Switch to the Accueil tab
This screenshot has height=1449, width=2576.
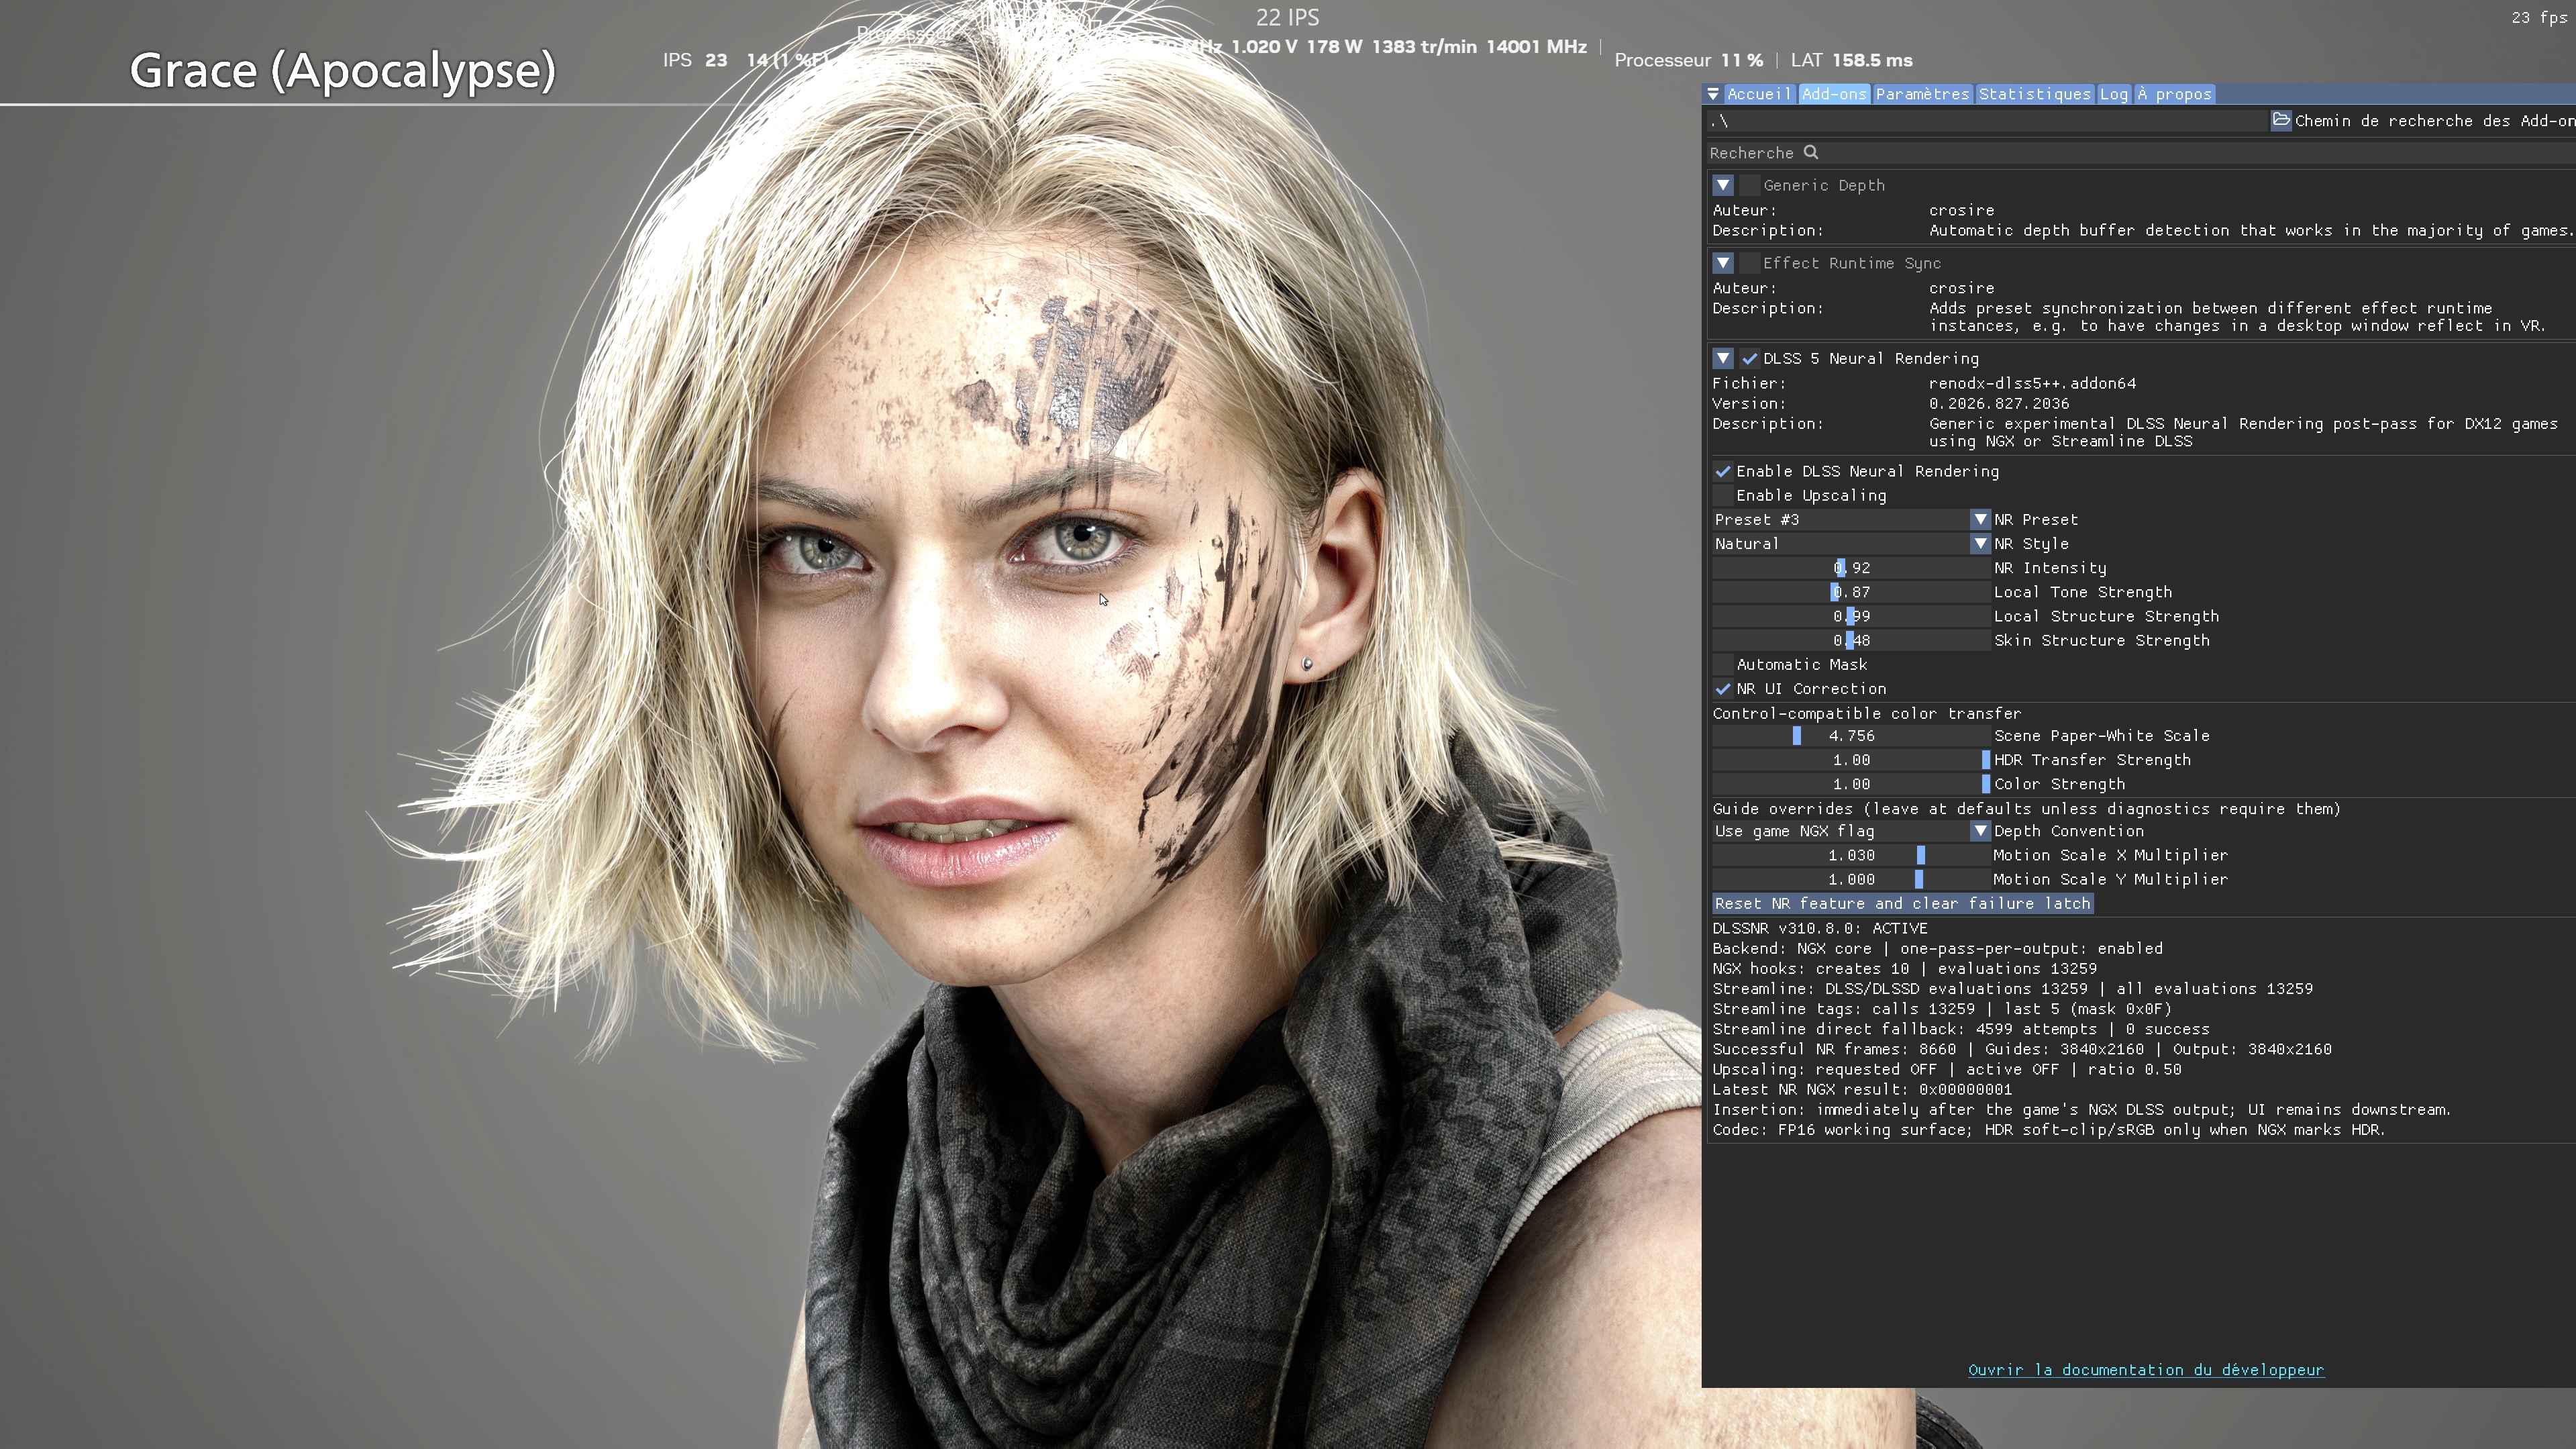point(1758,94)
